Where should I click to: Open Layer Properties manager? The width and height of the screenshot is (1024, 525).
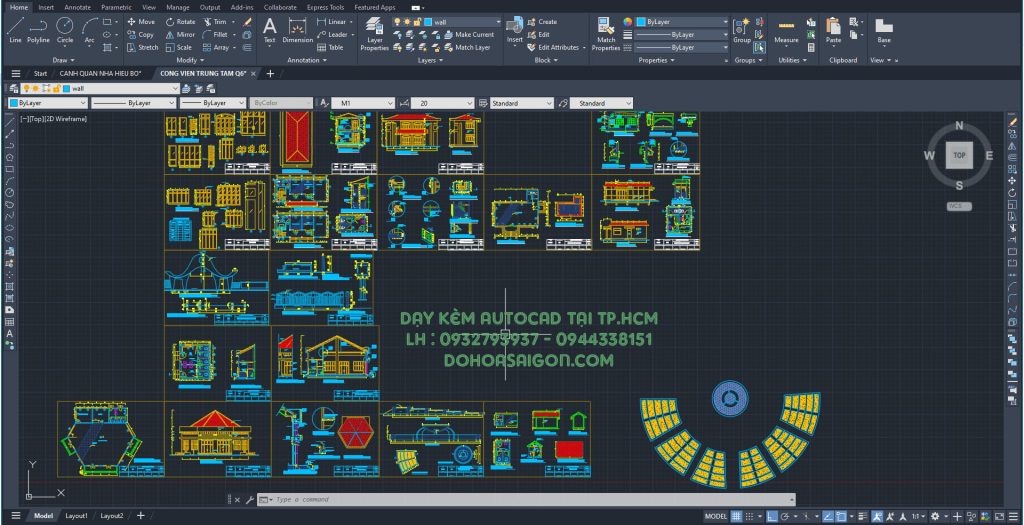[375, 35]
